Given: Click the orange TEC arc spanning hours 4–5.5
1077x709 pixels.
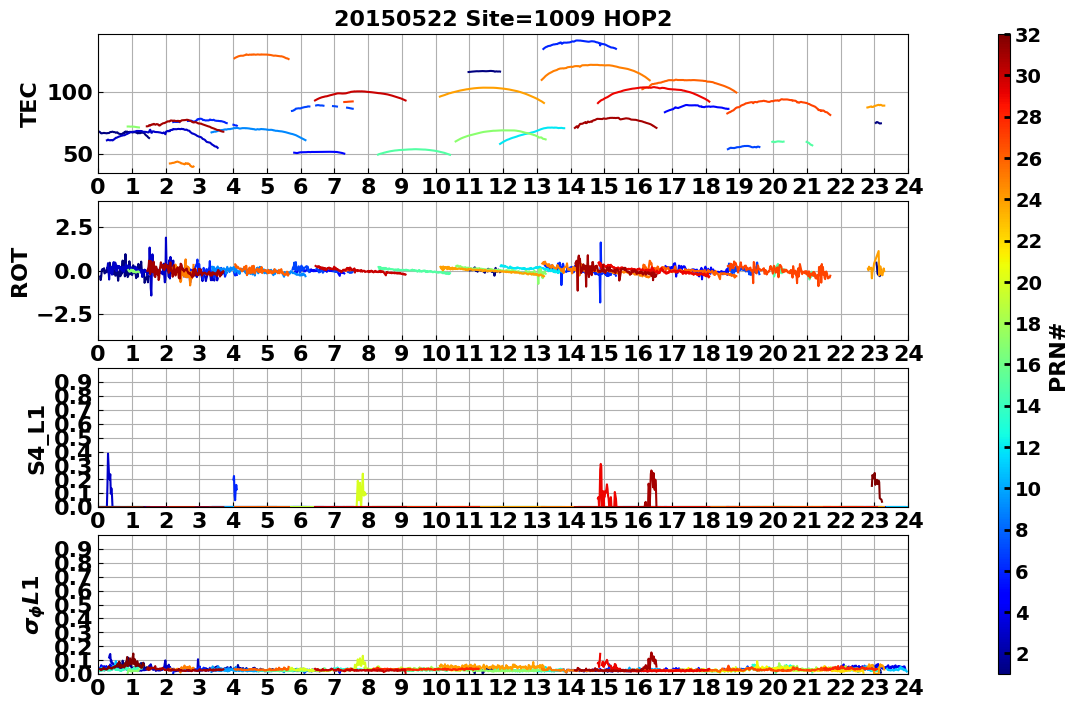Looking at the screenshot, I should (x=261, y=55).
